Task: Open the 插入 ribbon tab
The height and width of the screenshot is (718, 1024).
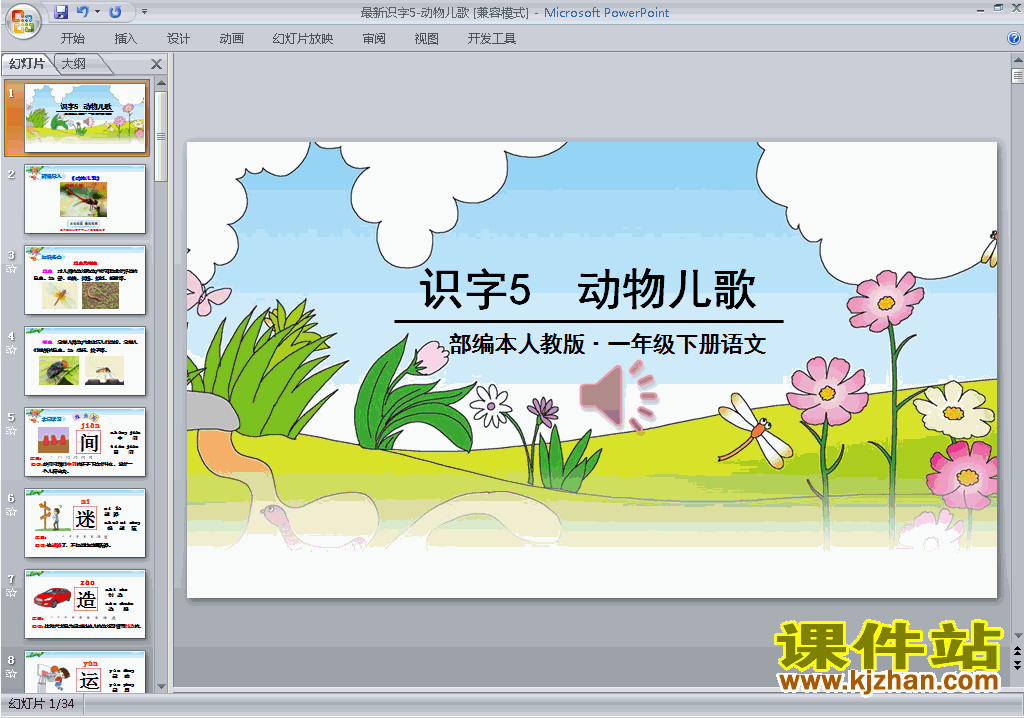Action: click(125, 39)
